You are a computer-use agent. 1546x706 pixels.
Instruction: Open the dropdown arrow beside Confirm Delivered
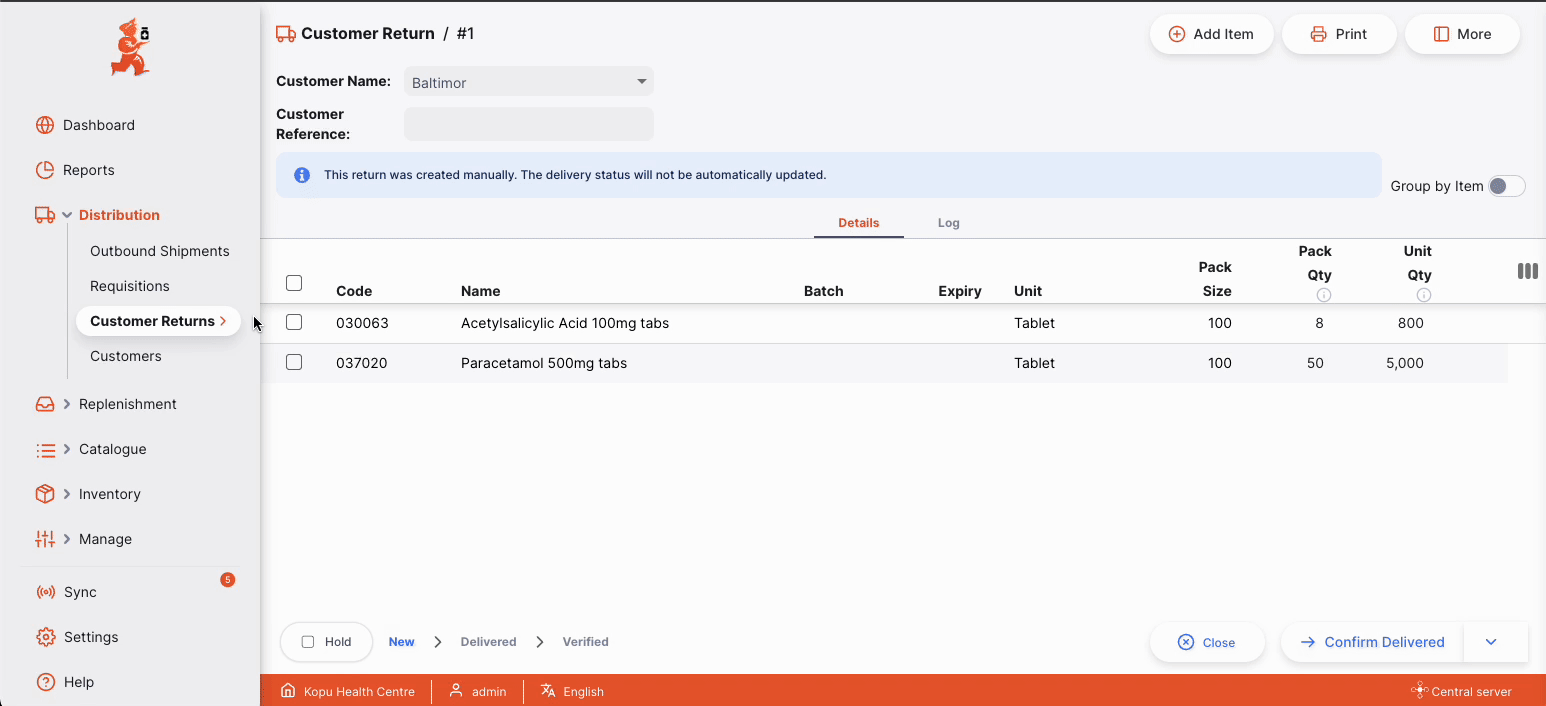[x=1491, y=642]
